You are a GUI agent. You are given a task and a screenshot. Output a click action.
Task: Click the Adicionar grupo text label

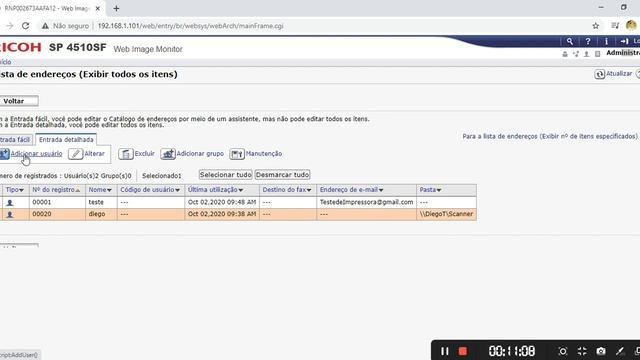[x=200, y=154]
